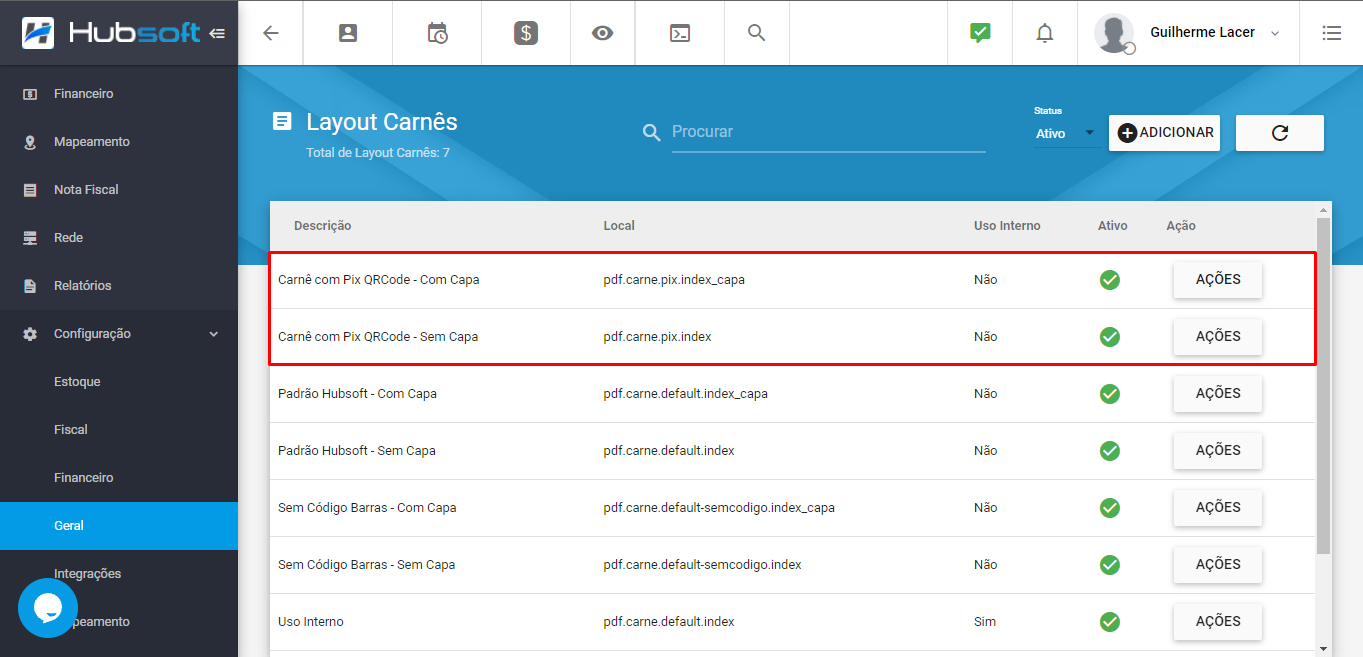
Task: Open the notifications bell
Action: click(1045, 33)
